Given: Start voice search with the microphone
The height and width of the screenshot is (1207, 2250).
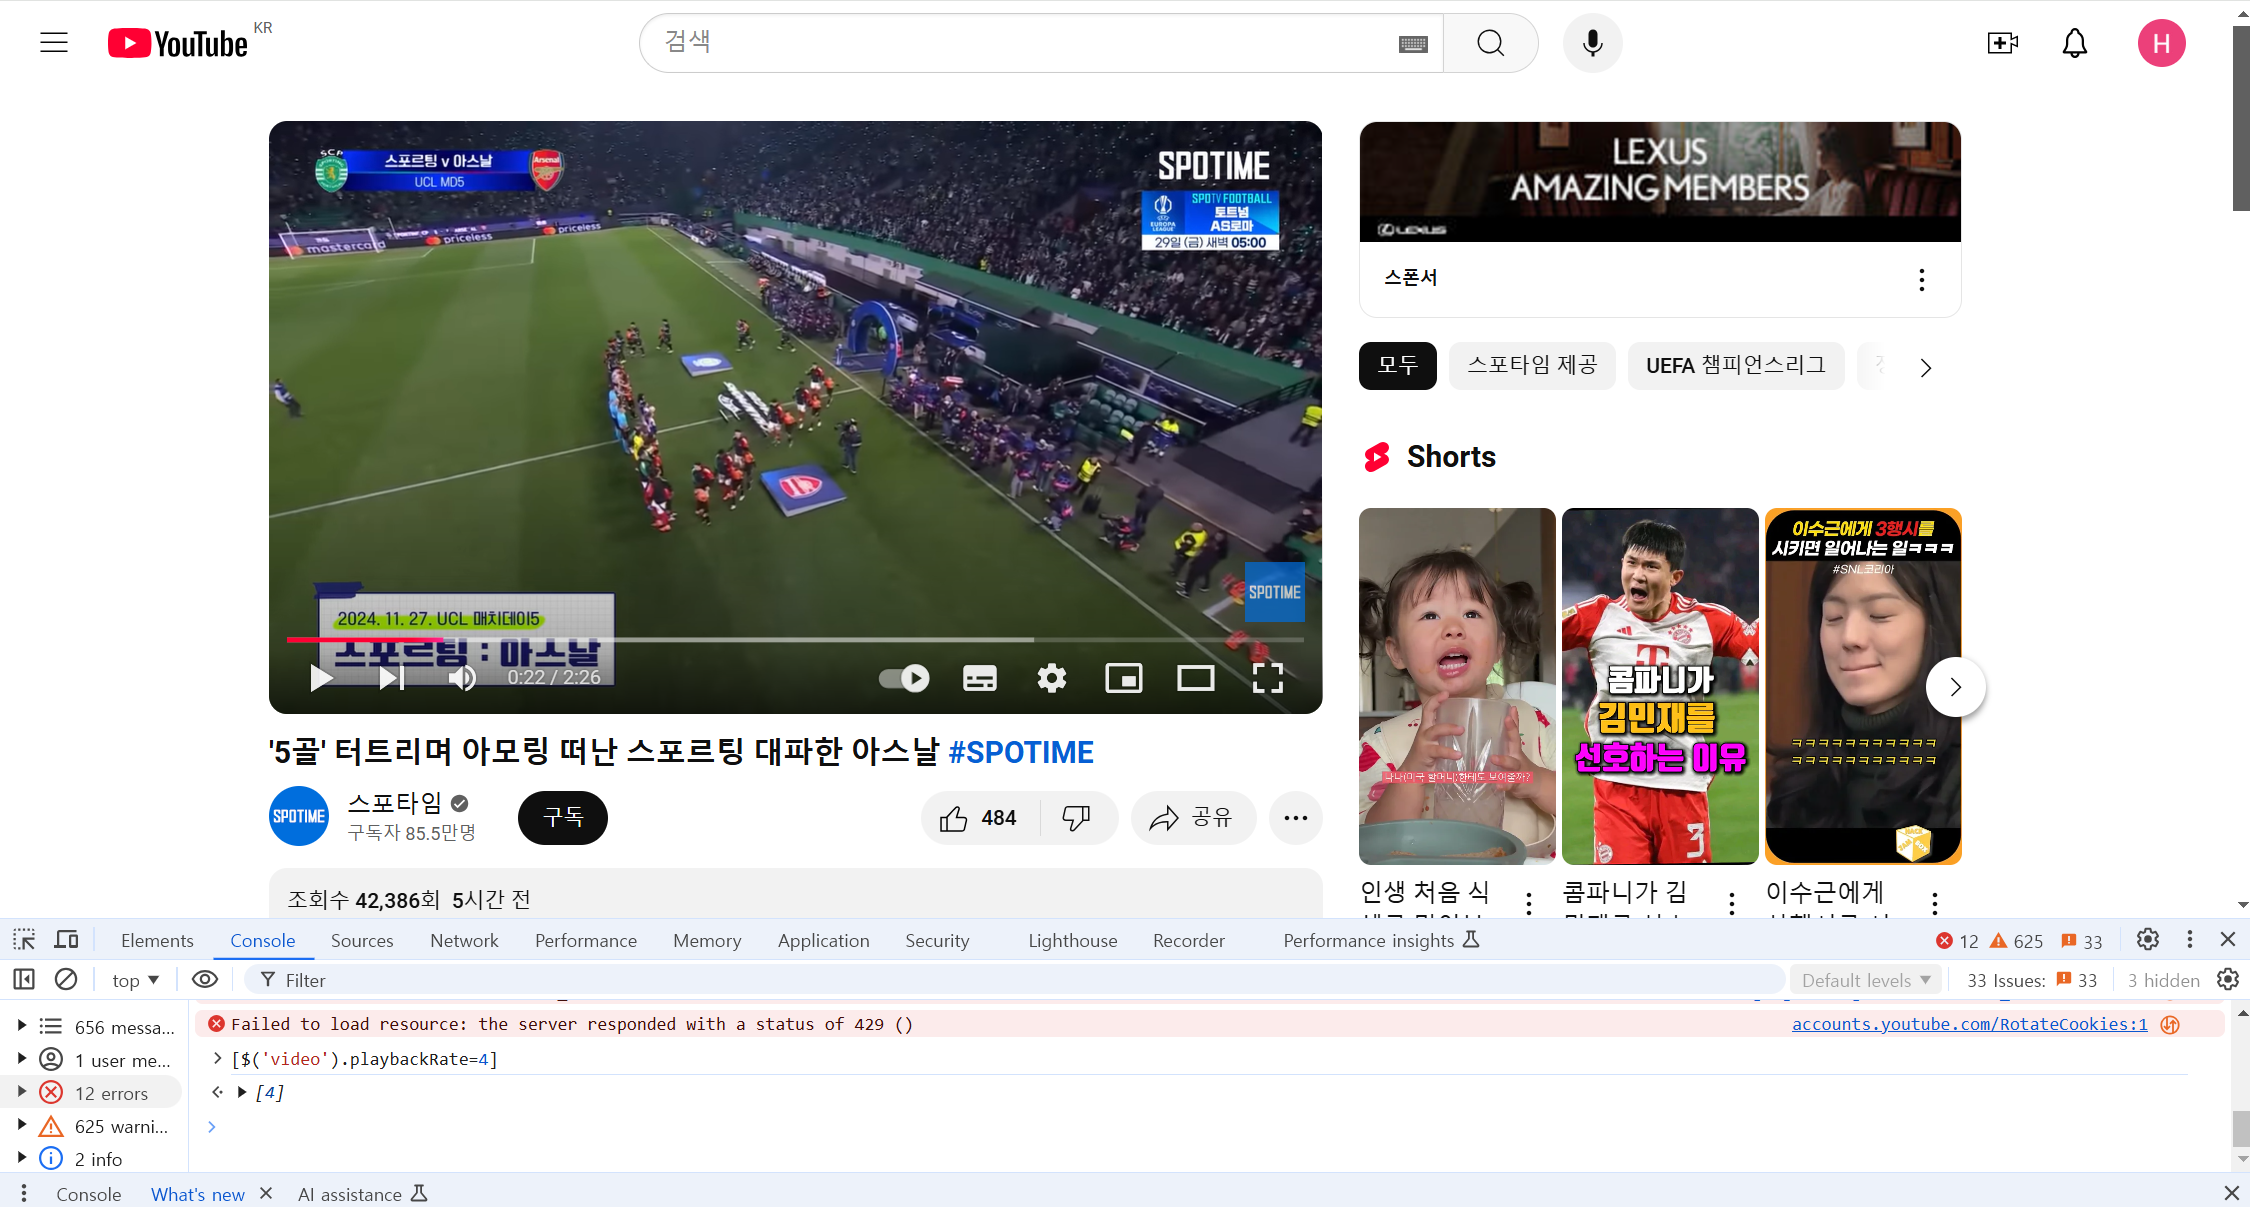Looking at the screenshot, I should [x=1592, y=43].
